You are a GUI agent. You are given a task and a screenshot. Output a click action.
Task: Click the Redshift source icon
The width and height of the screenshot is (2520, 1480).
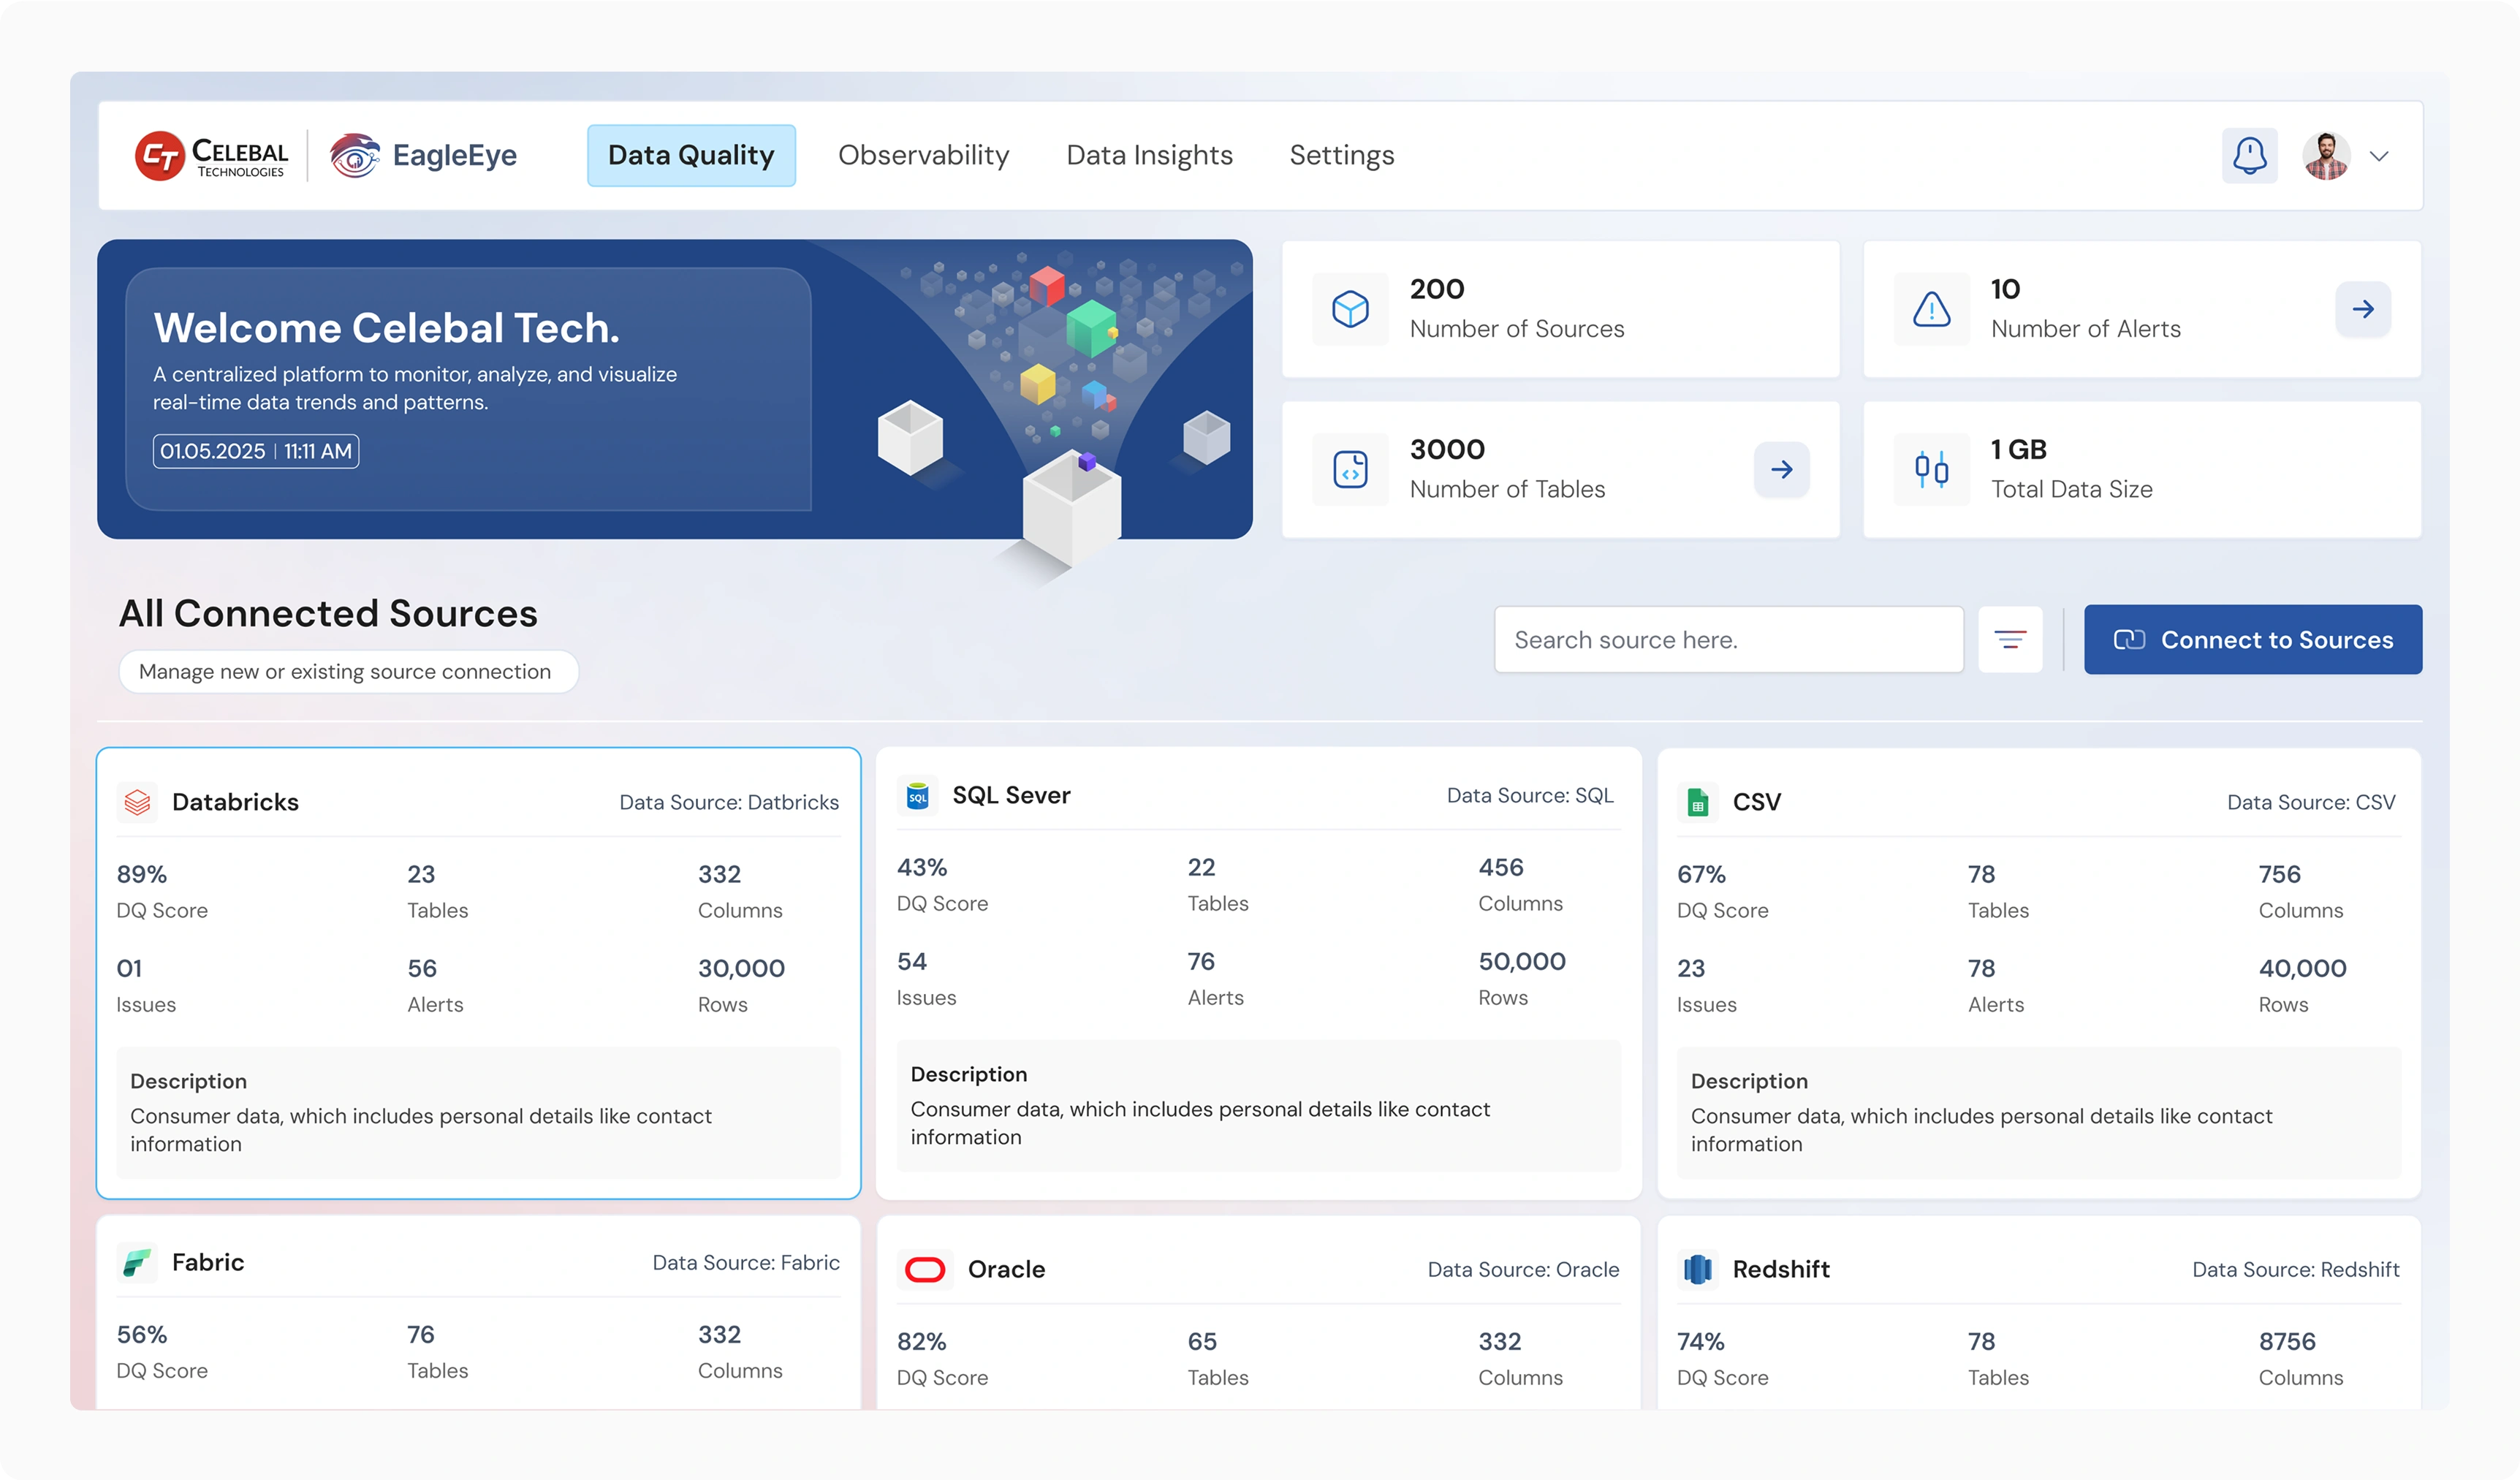[1698, 1269]
